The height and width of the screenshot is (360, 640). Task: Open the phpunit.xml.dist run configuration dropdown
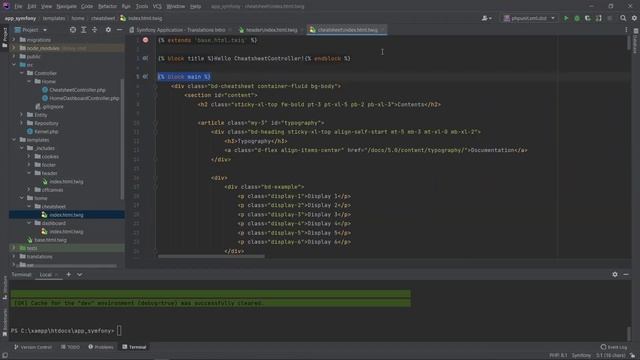[x=529, y=18]
